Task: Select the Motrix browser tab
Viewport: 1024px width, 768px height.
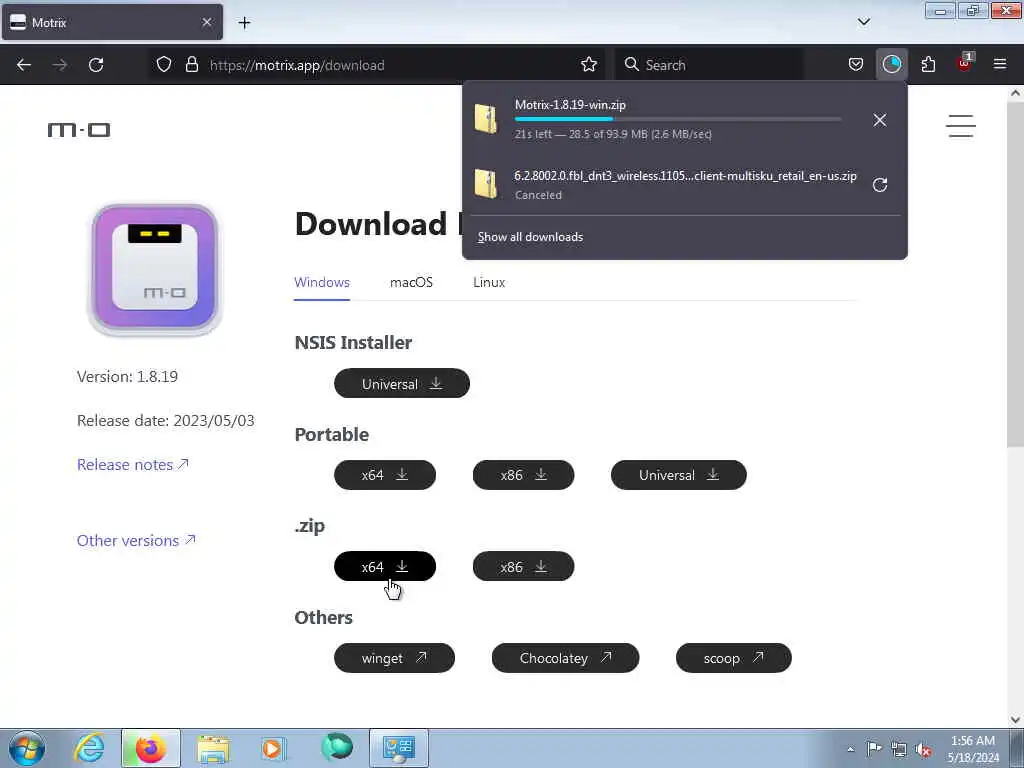Action: pyautogui.click(x=112, y=23)
